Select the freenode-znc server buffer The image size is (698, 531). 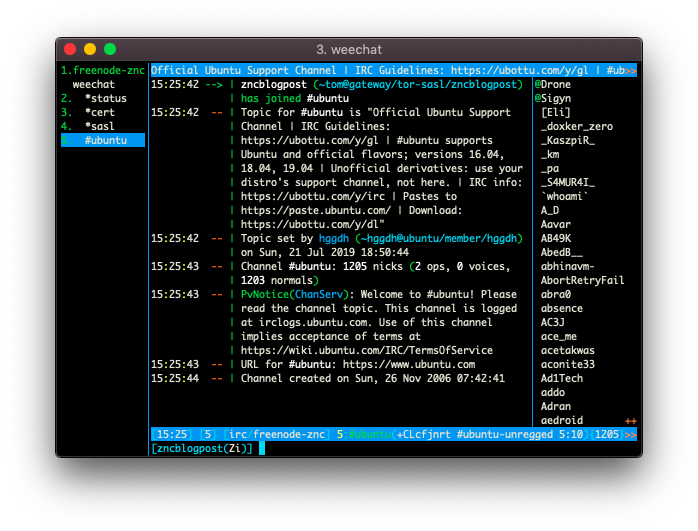pos(103,70)
